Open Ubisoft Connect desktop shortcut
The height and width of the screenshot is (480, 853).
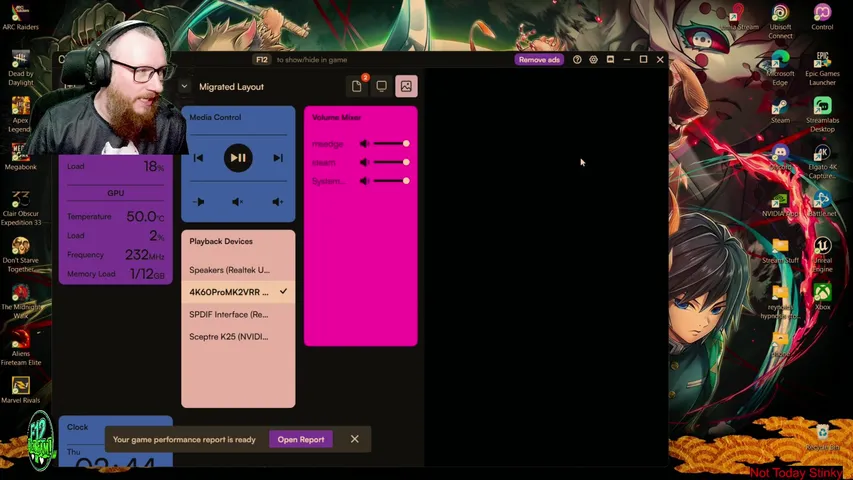[780, 22]
